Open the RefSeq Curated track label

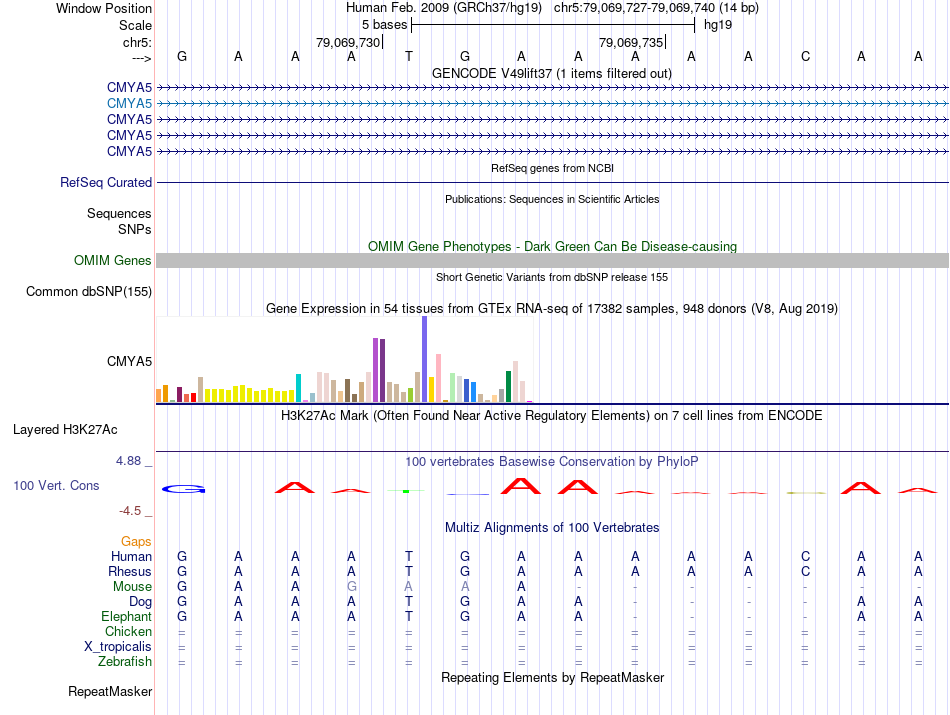point(106,182)
